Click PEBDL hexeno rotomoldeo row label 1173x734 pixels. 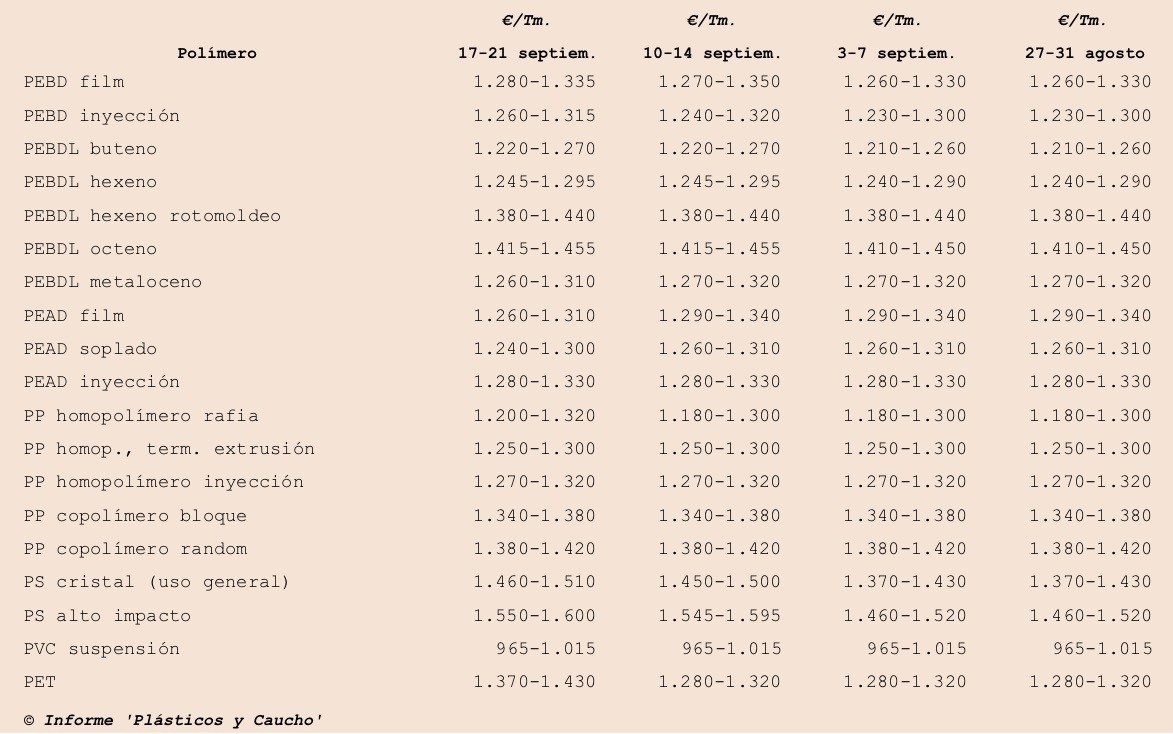coord(153,215)
